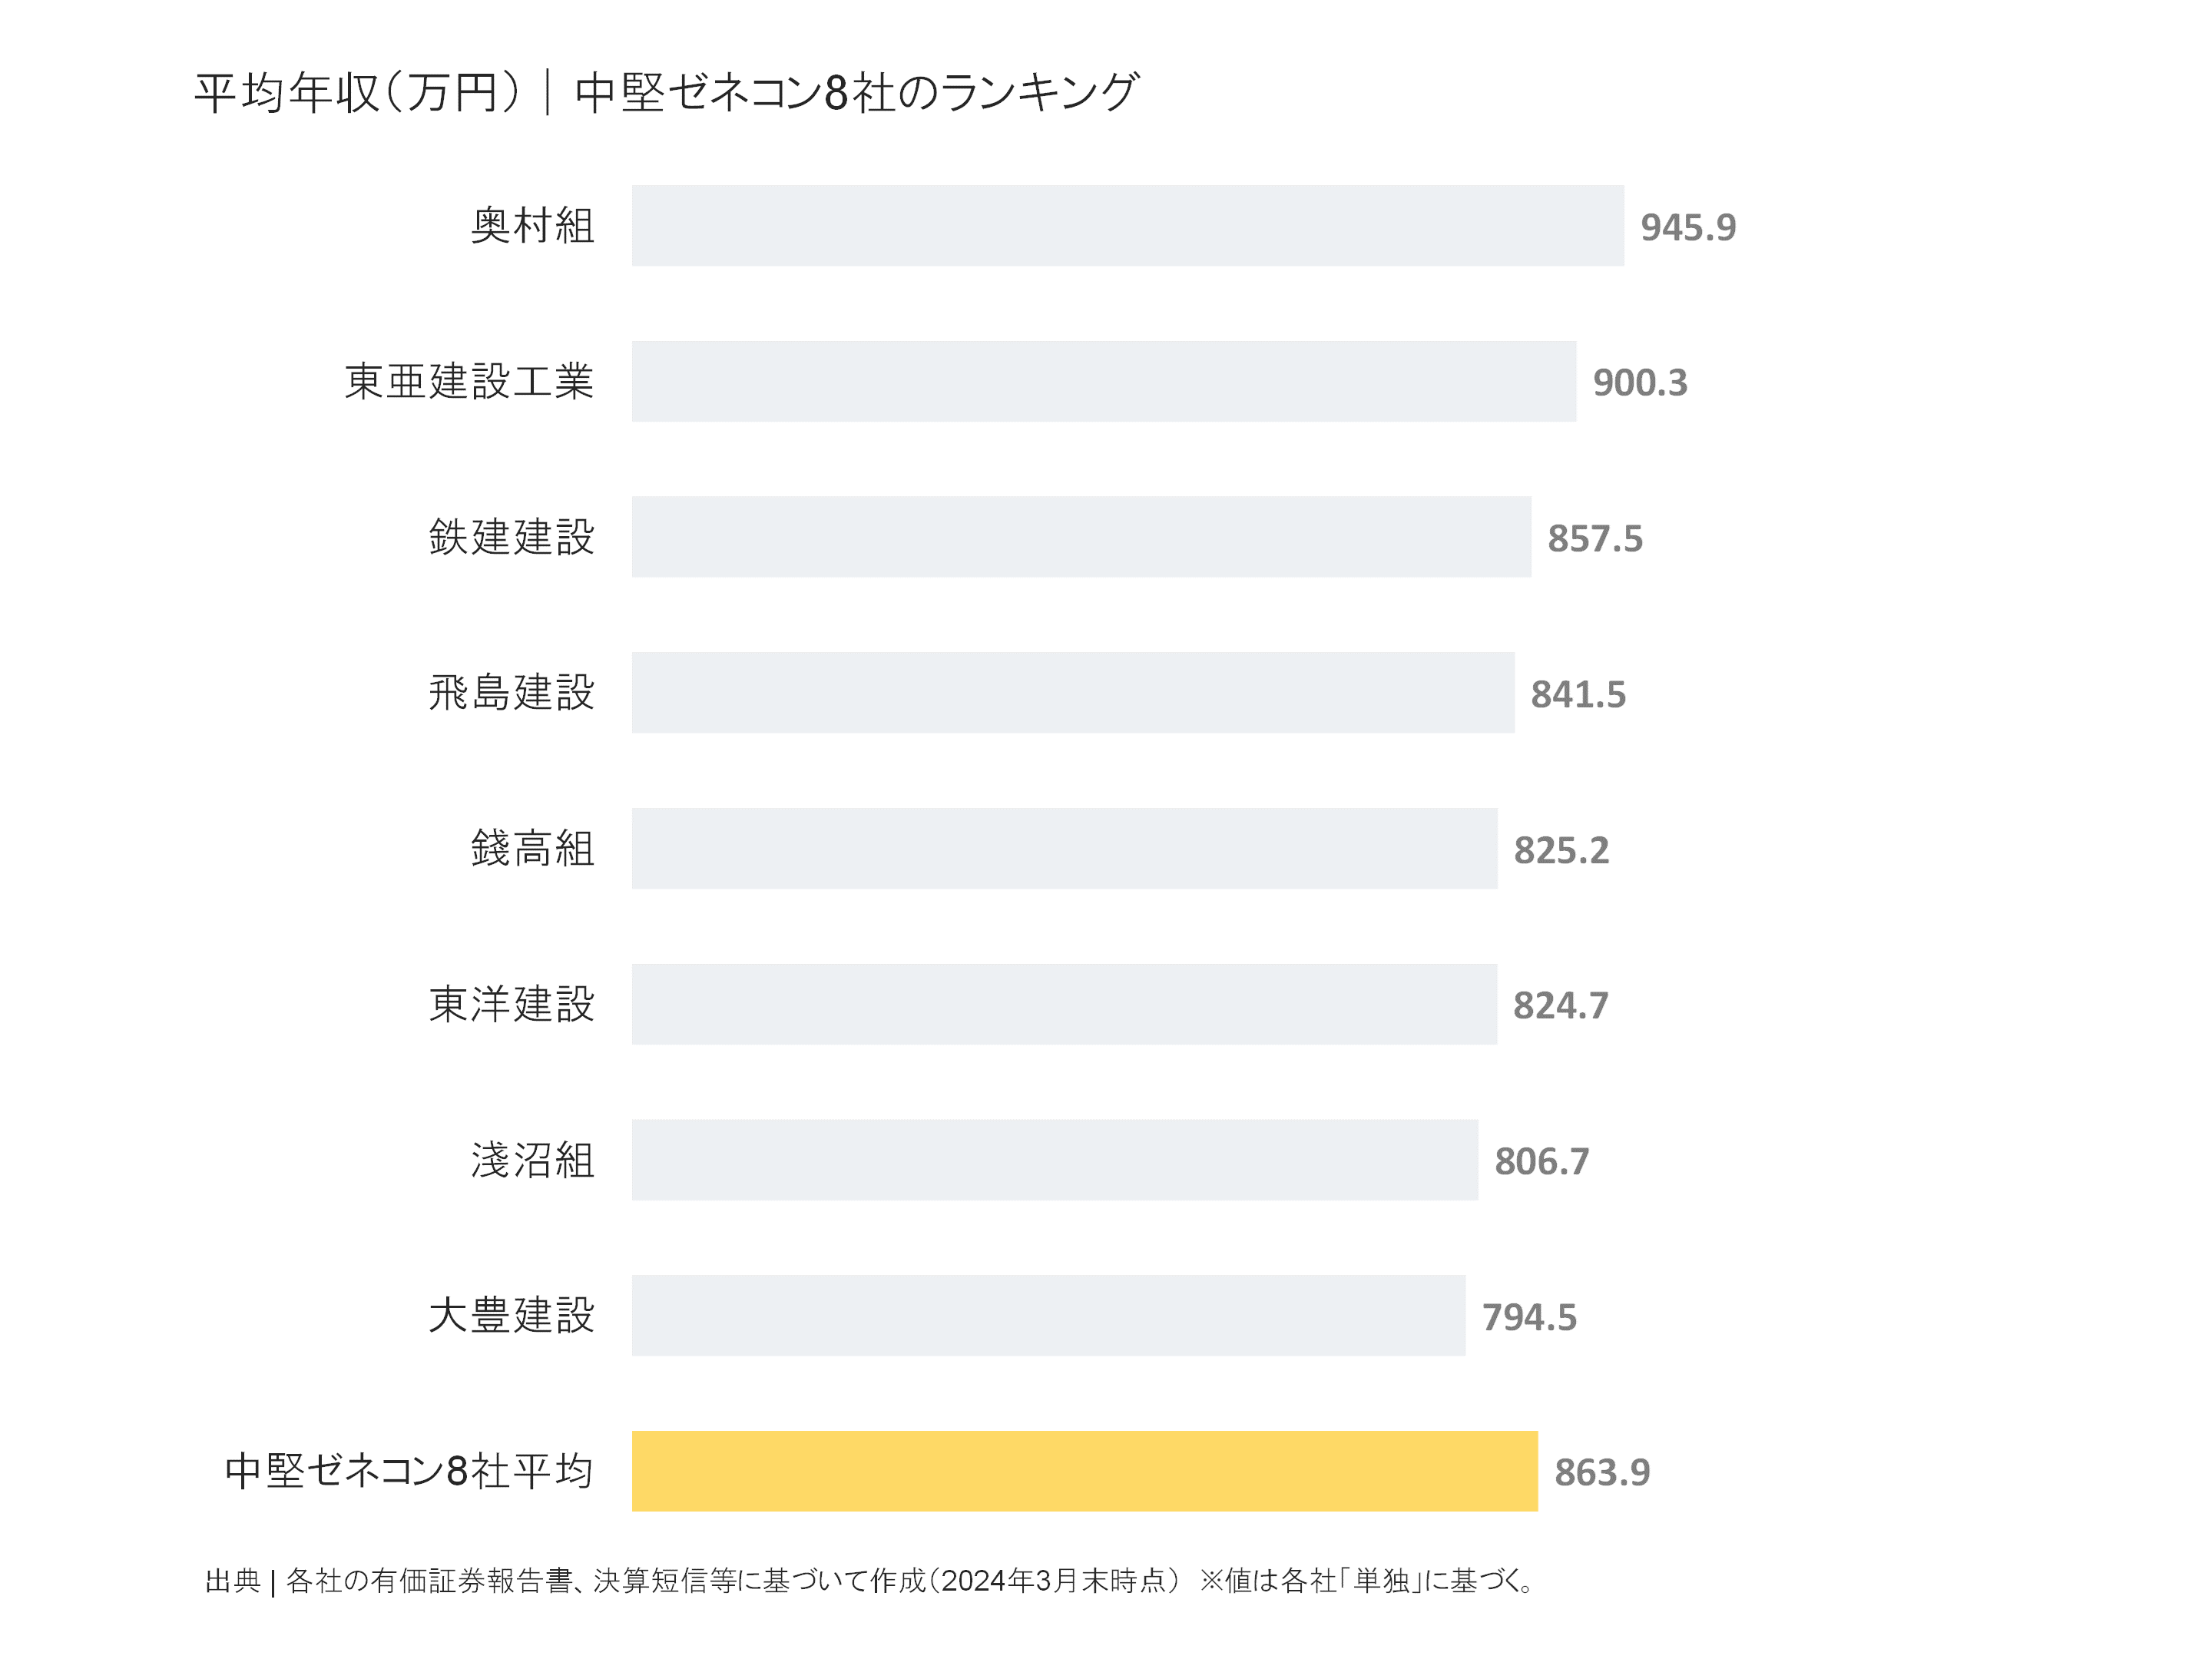Screen dimensions: 2212x1659
Task: Click the 飛島建設 bar
Action: (1072, 693)
